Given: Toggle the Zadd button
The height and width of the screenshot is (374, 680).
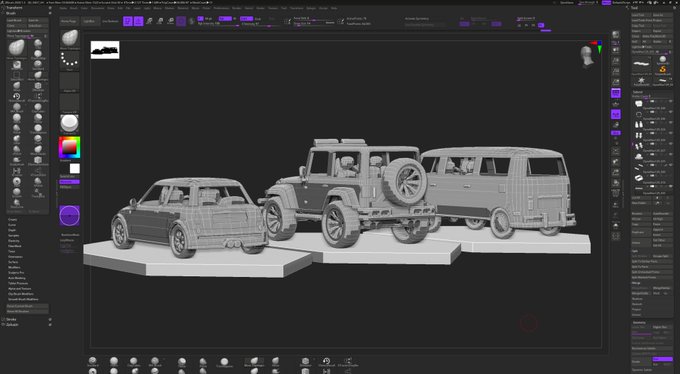Looking at the screenshot, I should coord(246,19).
